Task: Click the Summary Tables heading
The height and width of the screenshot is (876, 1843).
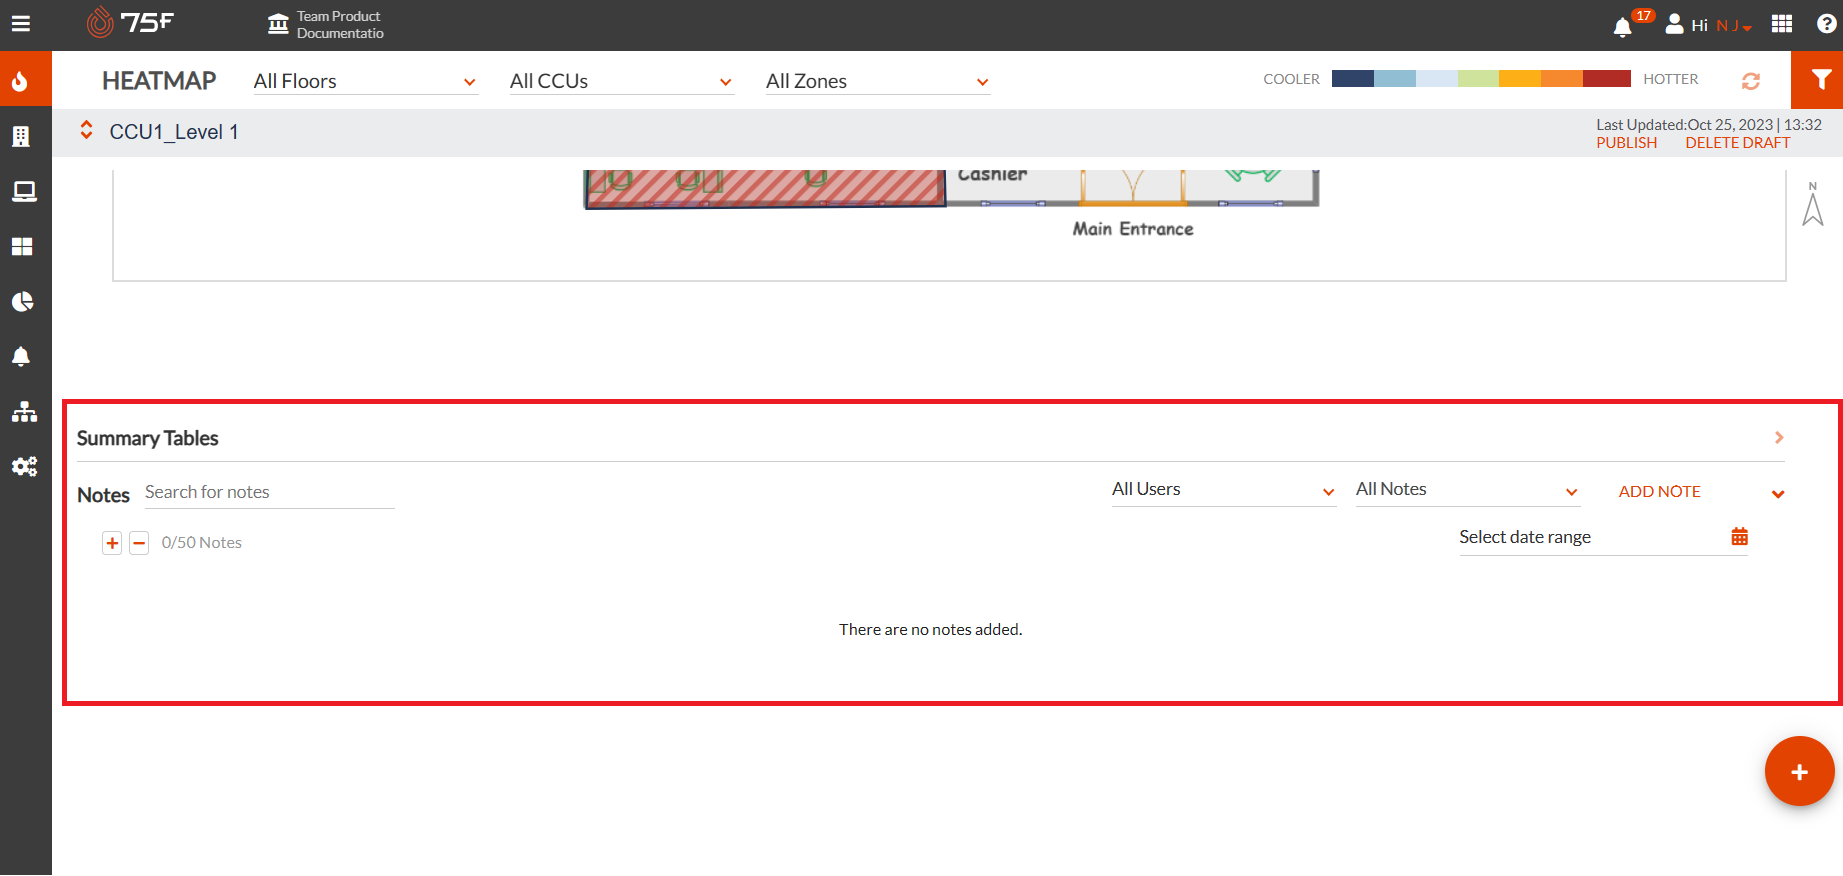Action: pos(147,438)
